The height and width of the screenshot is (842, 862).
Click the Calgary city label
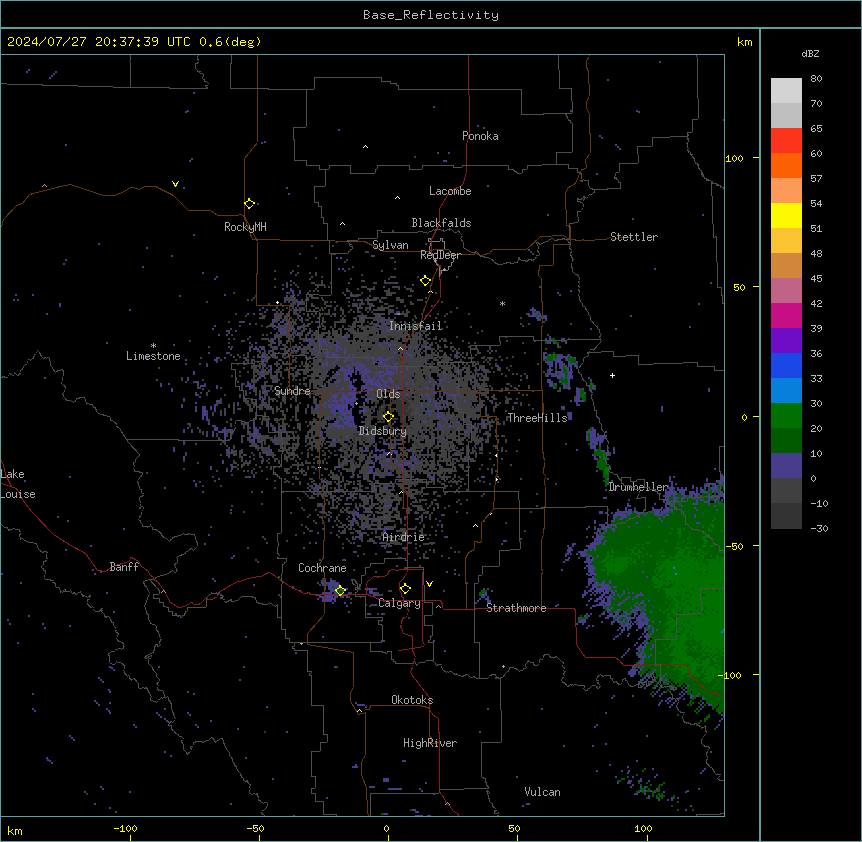pyautogui.click(x=399, y=603)
